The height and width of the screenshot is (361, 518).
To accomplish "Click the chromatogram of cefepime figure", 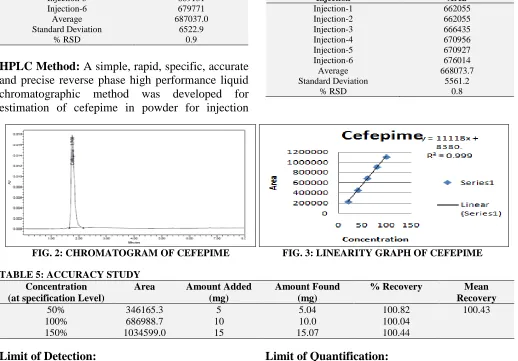I will coord(130,186).
